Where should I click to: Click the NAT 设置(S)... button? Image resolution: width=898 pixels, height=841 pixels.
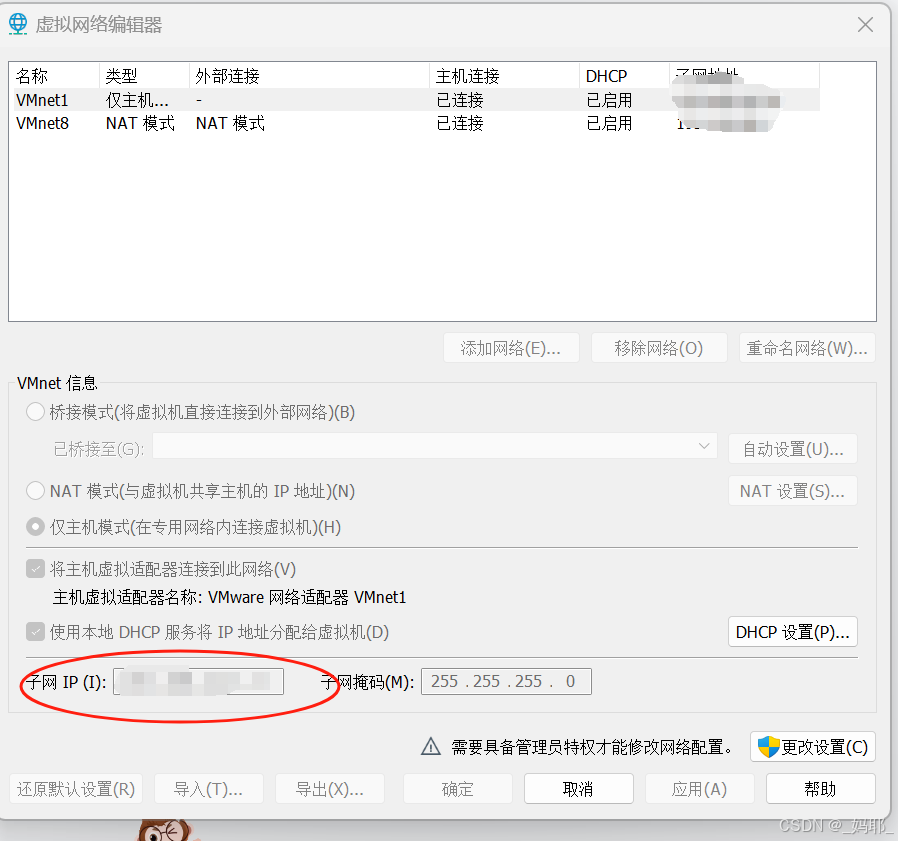click(793, 491)
